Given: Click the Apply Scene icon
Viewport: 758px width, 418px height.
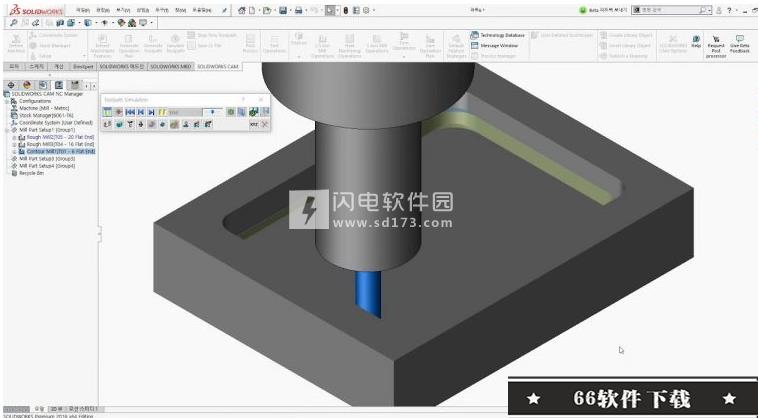Looking at the screenshot, I should coord(131,23).
